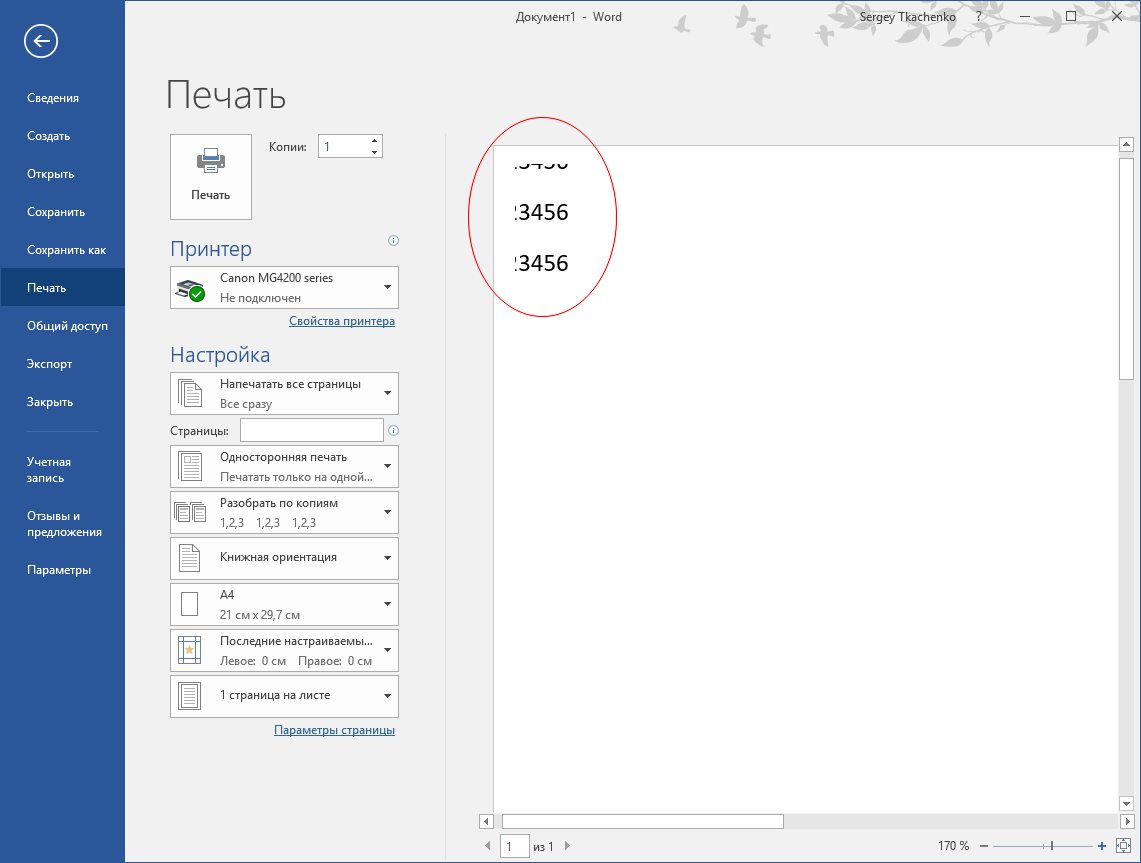Click the stacked pages icon for Напечатать все страницы
Viewport: 1141px width, 863px height.
coord(190,393)
